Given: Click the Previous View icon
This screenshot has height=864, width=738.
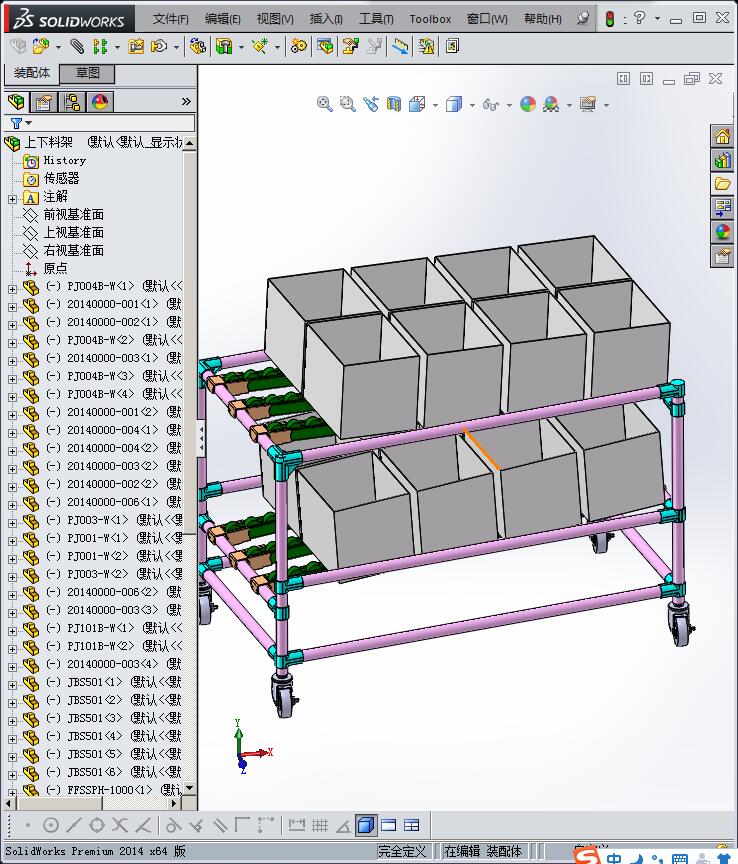Looking at the screenshot, I should coord(371,104).
